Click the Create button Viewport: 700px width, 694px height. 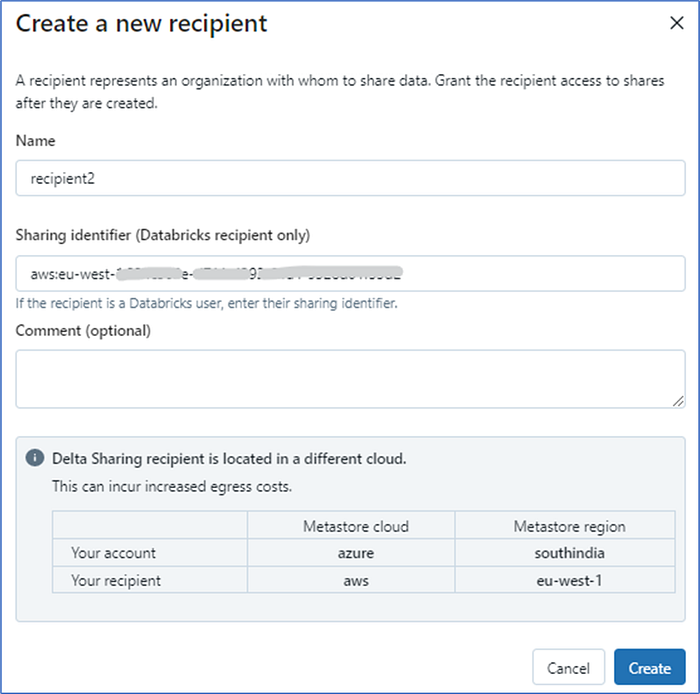(x=649, y=668)
